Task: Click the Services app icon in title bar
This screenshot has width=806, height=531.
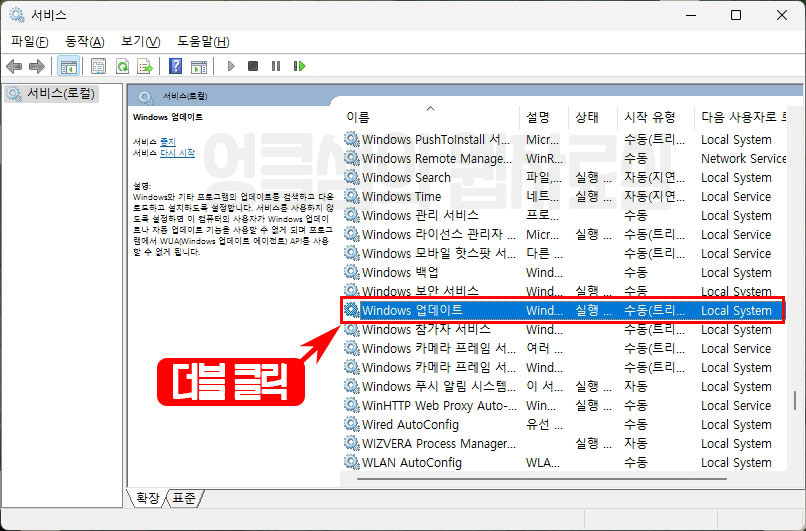Action: coord(16,15)
